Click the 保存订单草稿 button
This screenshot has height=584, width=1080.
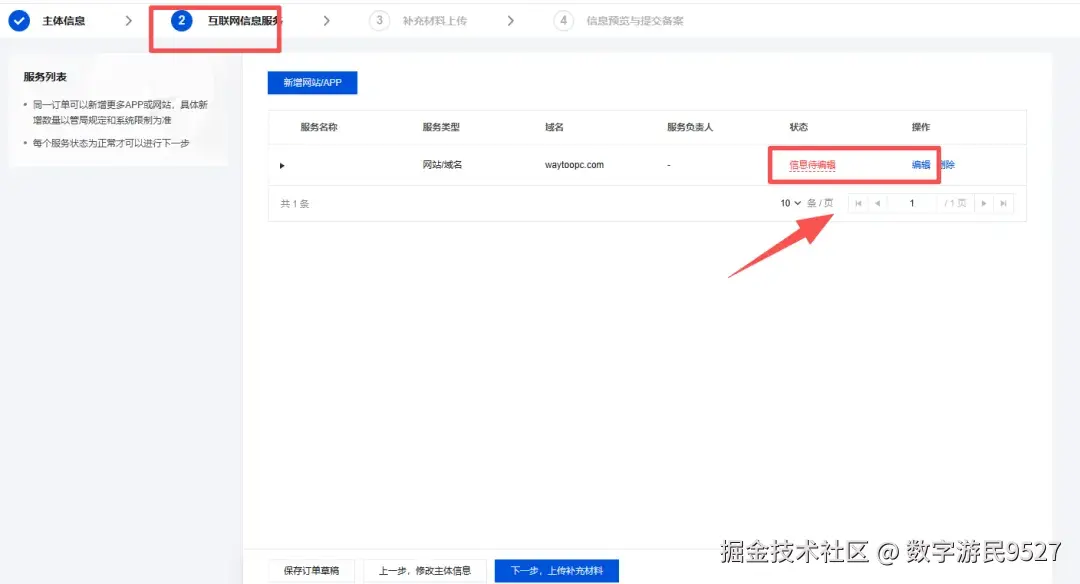pyautogui.click(x=309, y=569)
